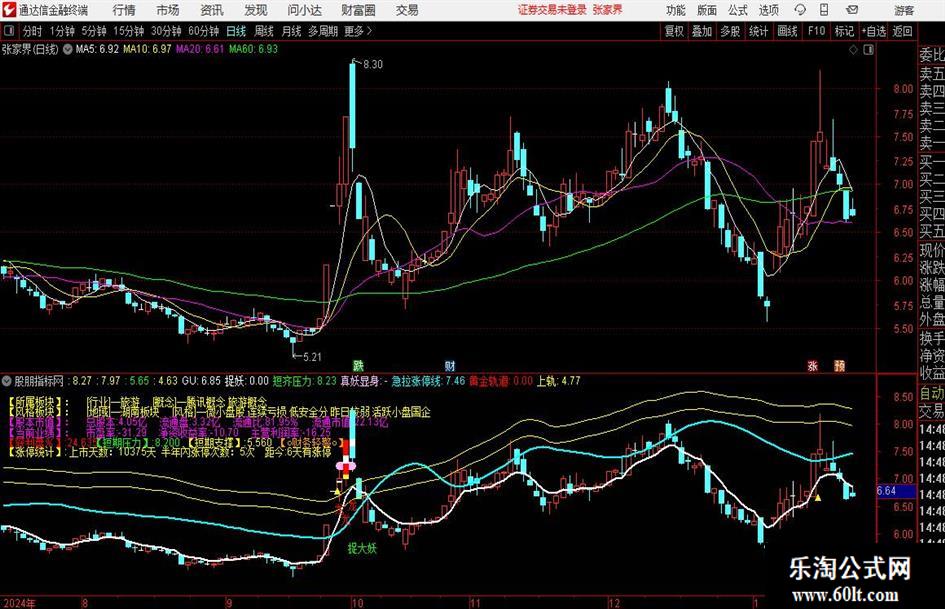
Task: Toggle right info panel icon at chart top-right
Action: click(868, 50)
